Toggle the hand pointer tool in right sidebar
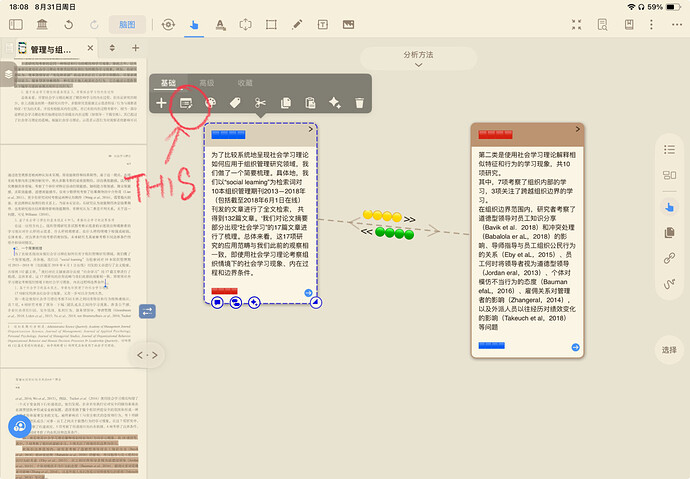This screenshot has height=479, width=690. [670, 206]
